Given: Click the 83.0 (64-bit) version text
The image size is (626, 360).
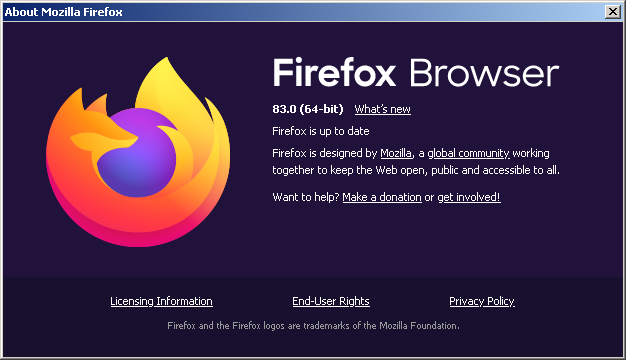Looking at the screenshot, I should tap(308, 109).
